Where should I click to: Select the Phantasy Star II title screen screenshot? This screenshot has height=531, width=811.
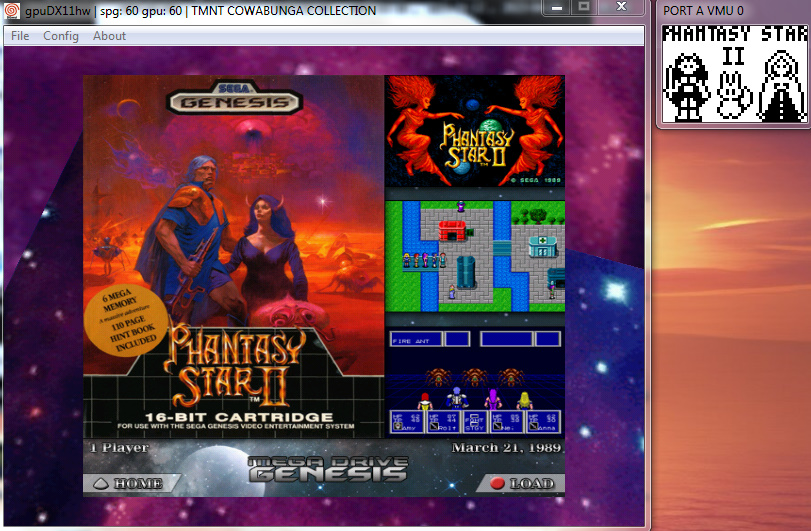[x=475, y=131]
